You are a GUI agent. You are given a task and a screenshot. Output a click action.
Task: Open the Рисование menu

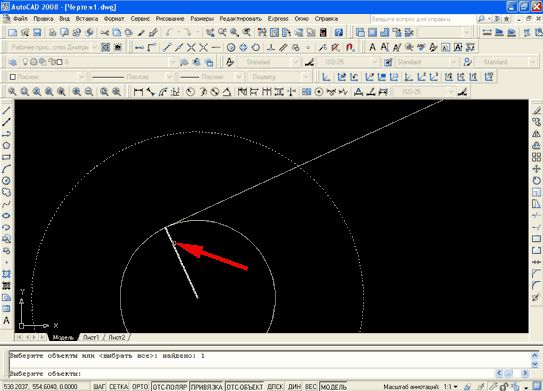170,19
